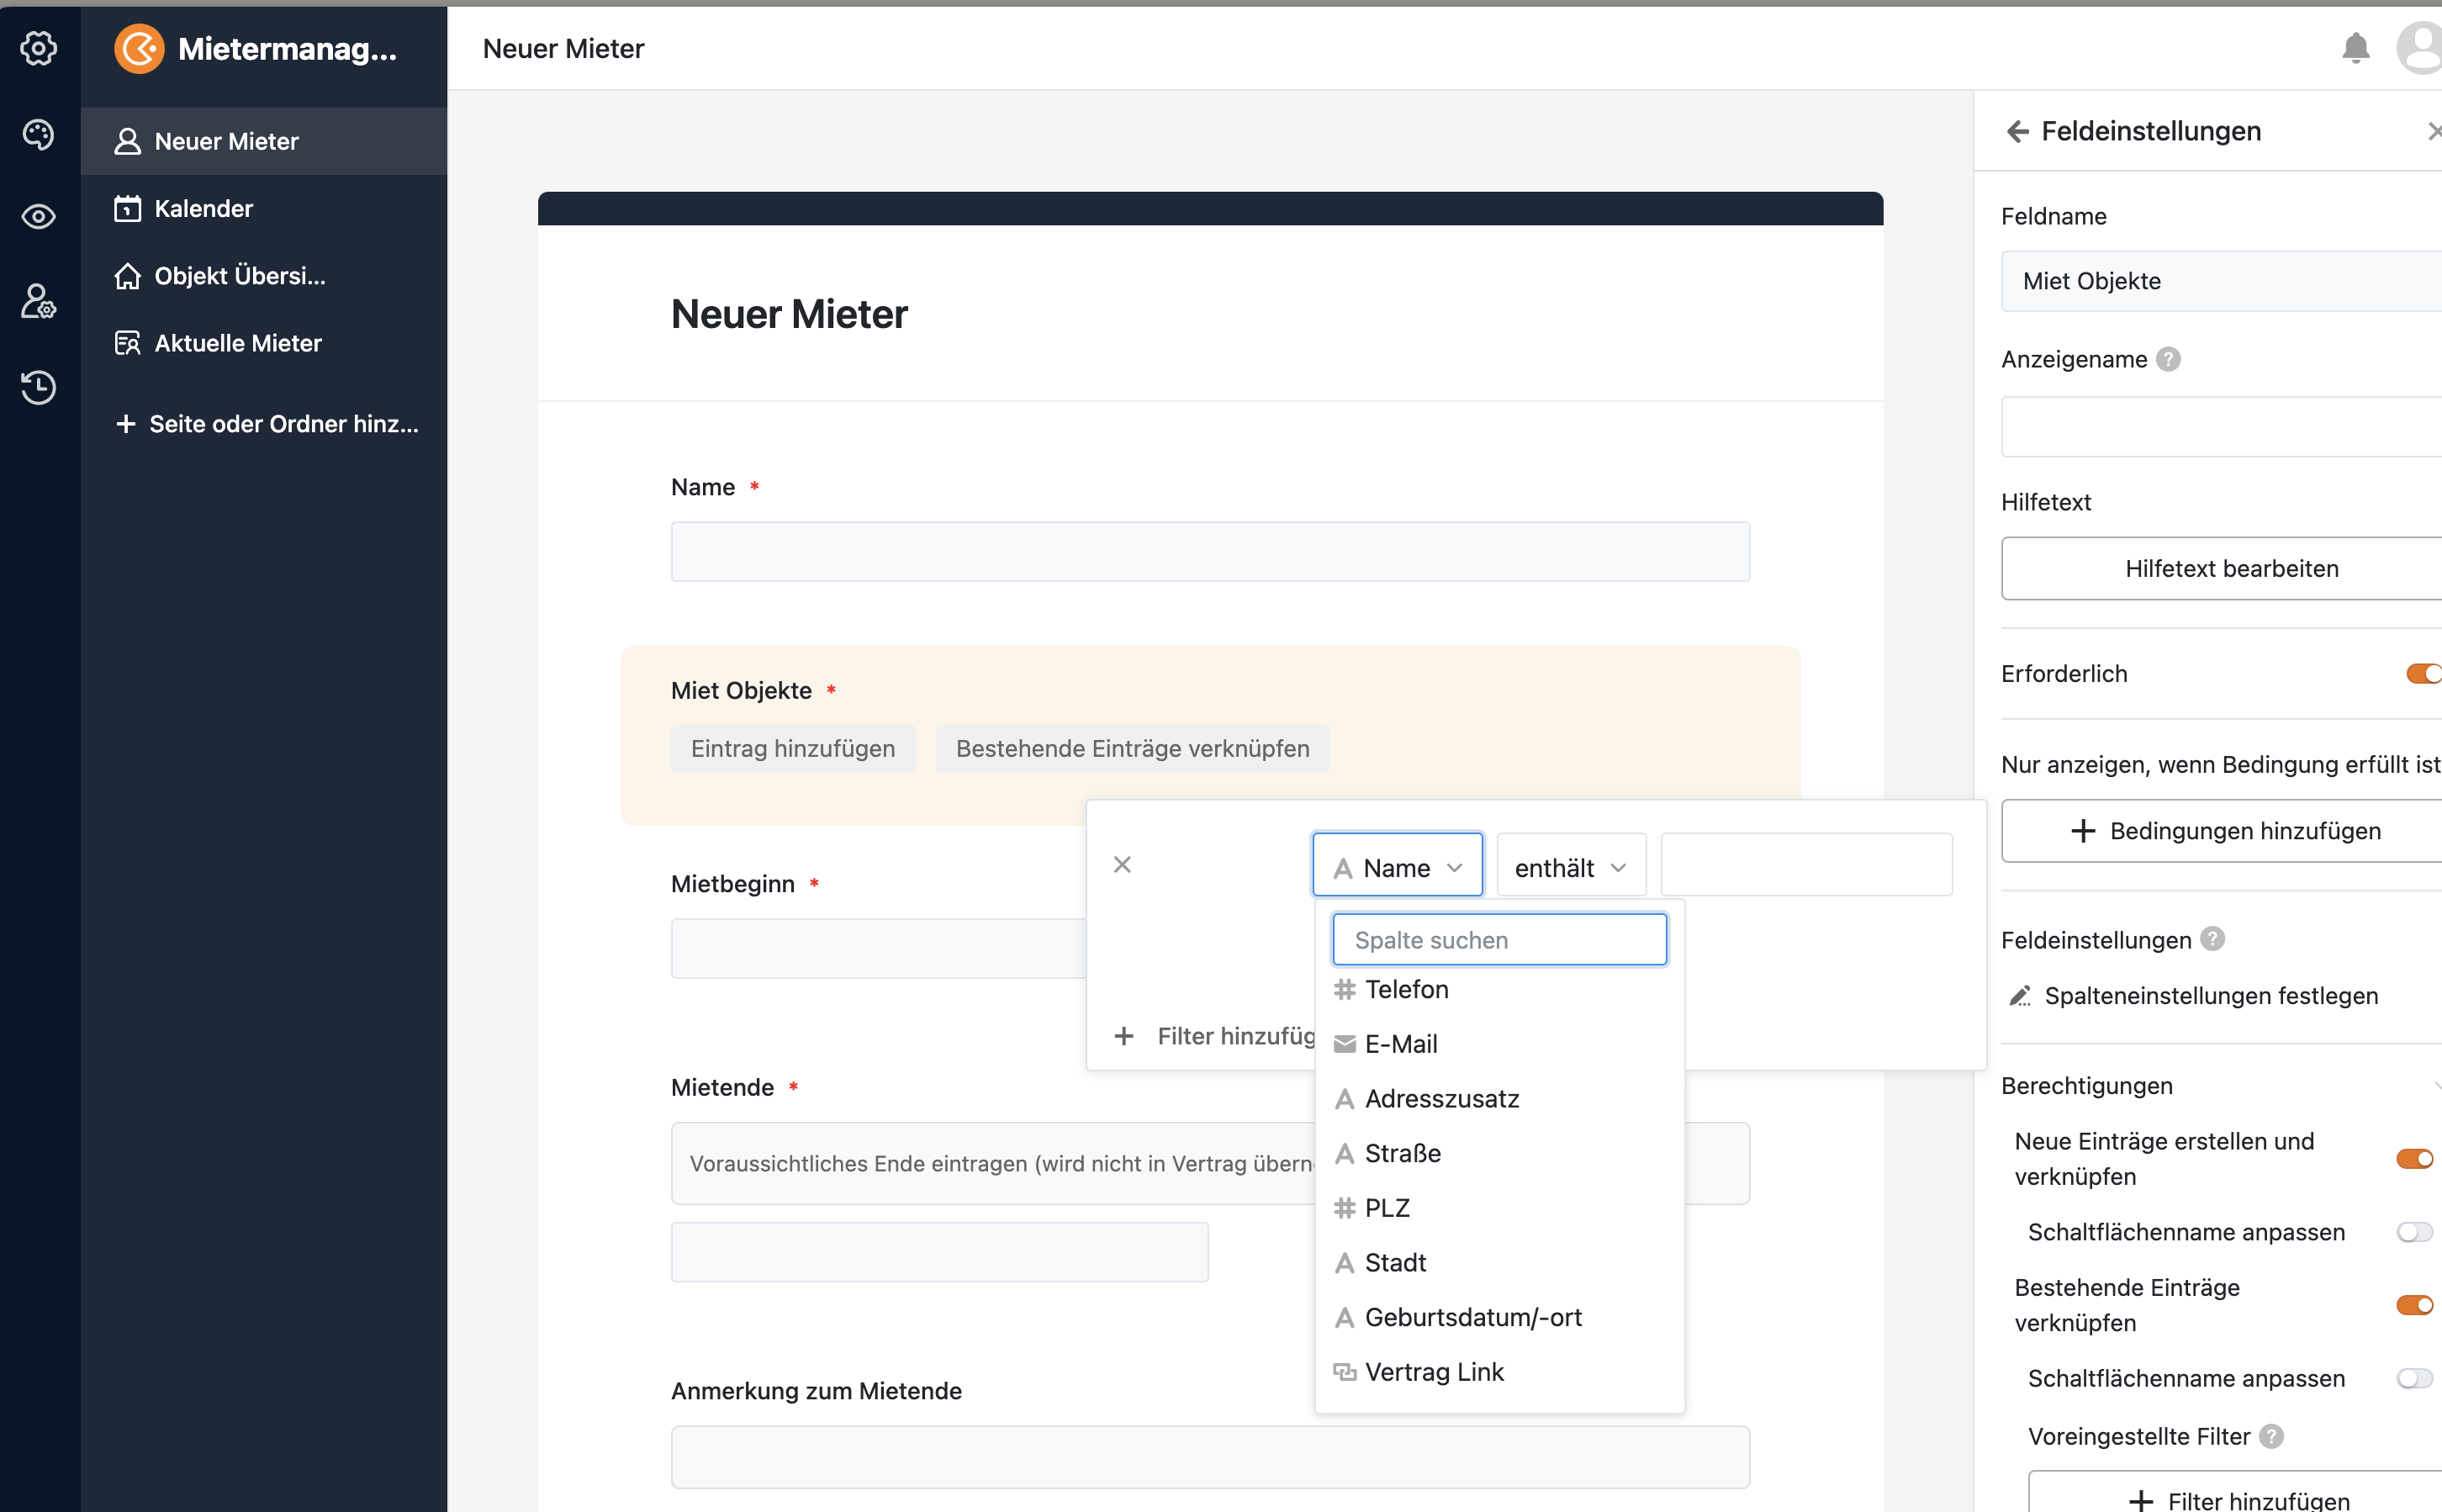Toggle Neue Einträge erstellen und verknüpfen
Screen dimensions: 2442x1512
tap(2415, 1159)
